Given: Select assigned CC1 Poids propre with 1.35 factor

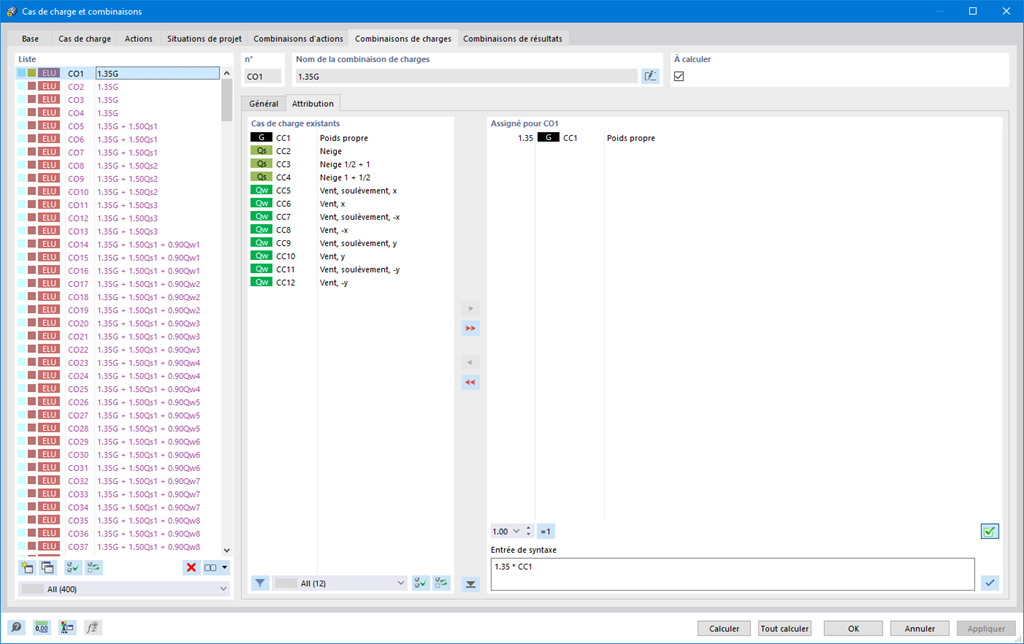Looking at the screenshot, I should (x=744, y=138).
